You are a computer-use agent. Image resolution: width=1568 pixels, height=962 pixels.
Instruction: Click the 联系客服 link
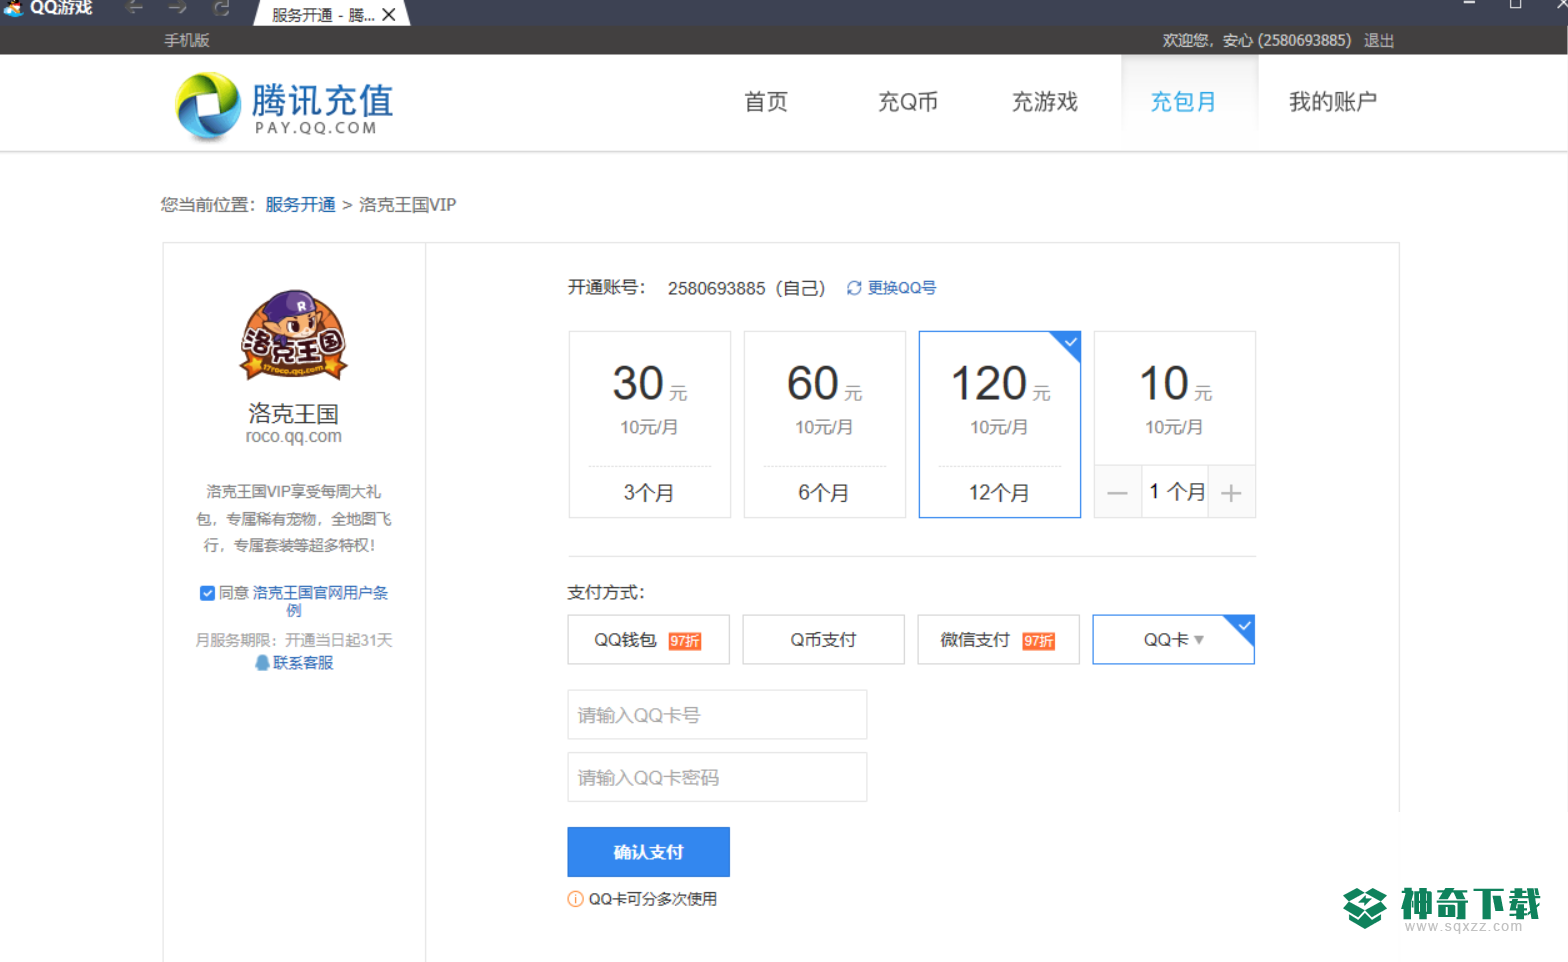303,663
